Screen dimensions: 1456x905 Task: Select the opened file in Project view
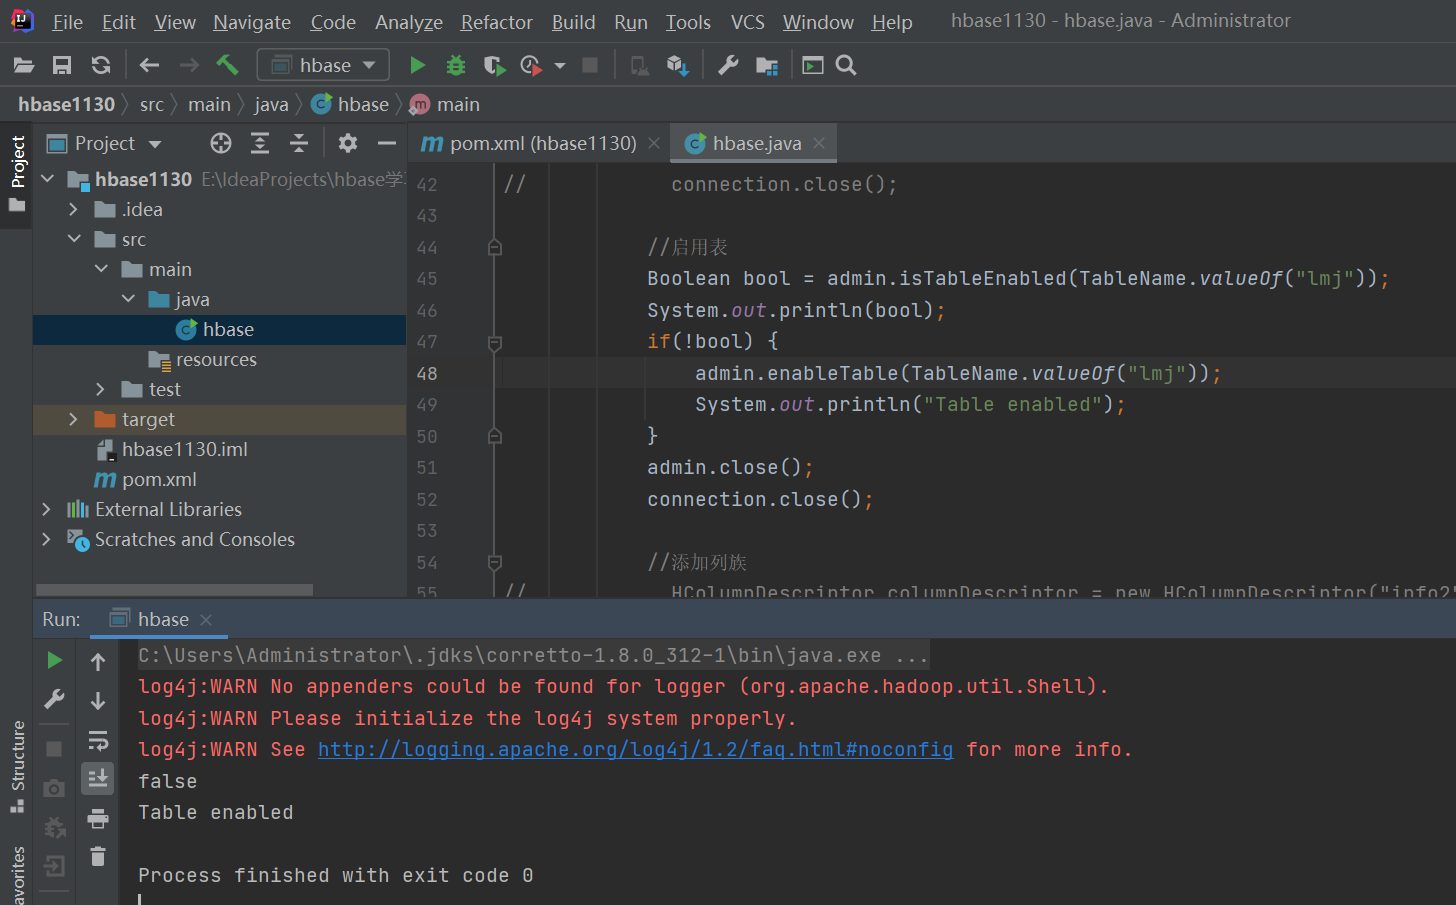click(221, 144)
